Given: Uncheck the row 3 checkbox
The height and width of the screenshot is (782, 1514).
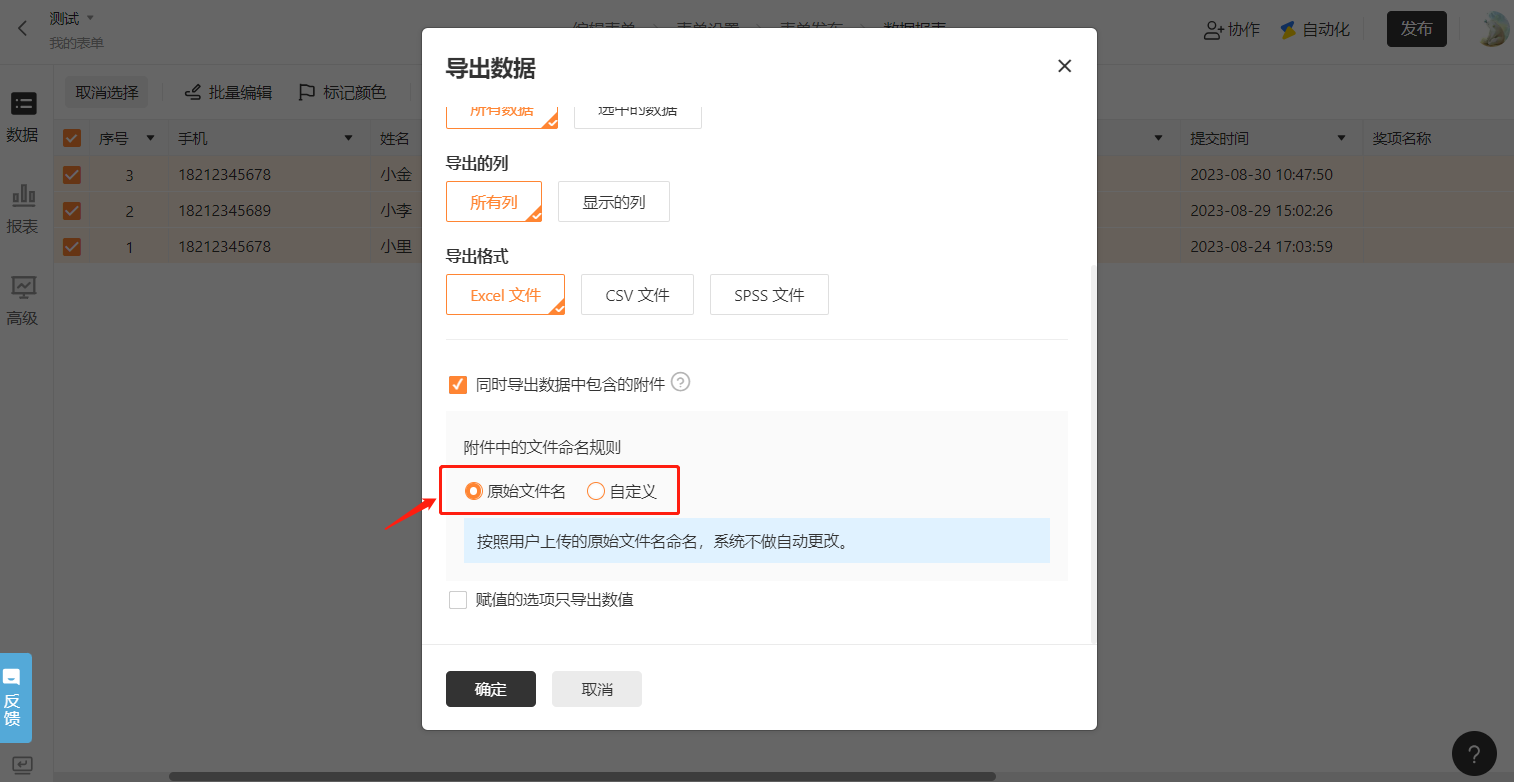Looking at the screenshot, I should tap(72, 175).
